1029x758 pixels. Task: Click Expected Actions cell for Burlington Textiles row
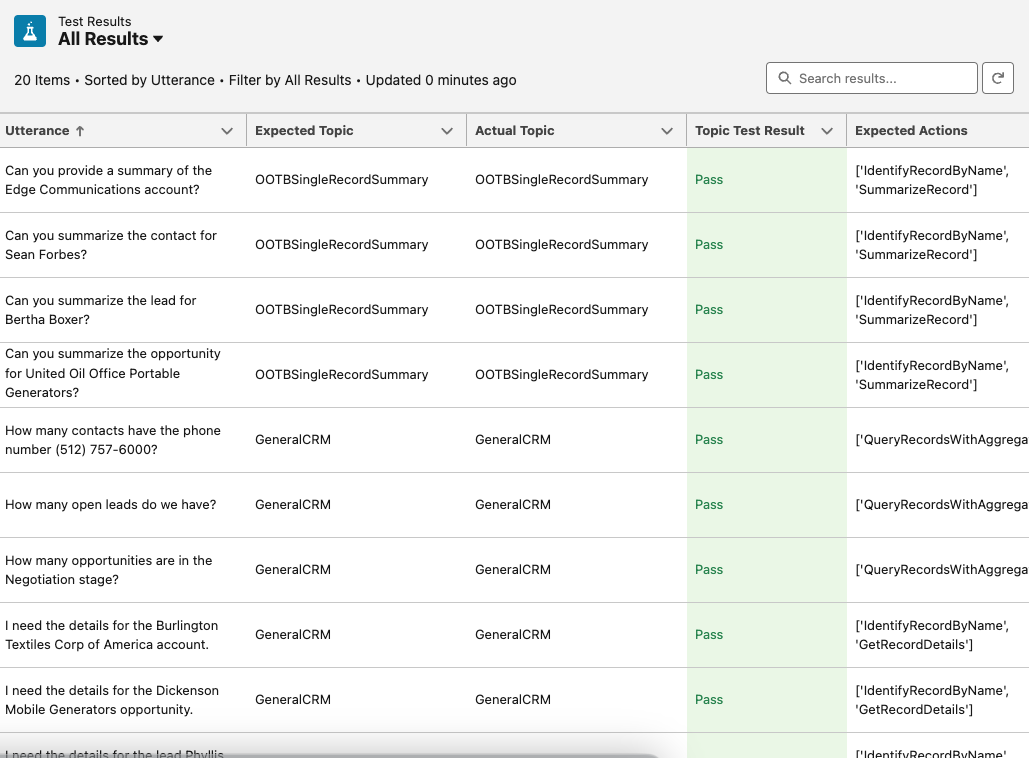click(931, 635)
